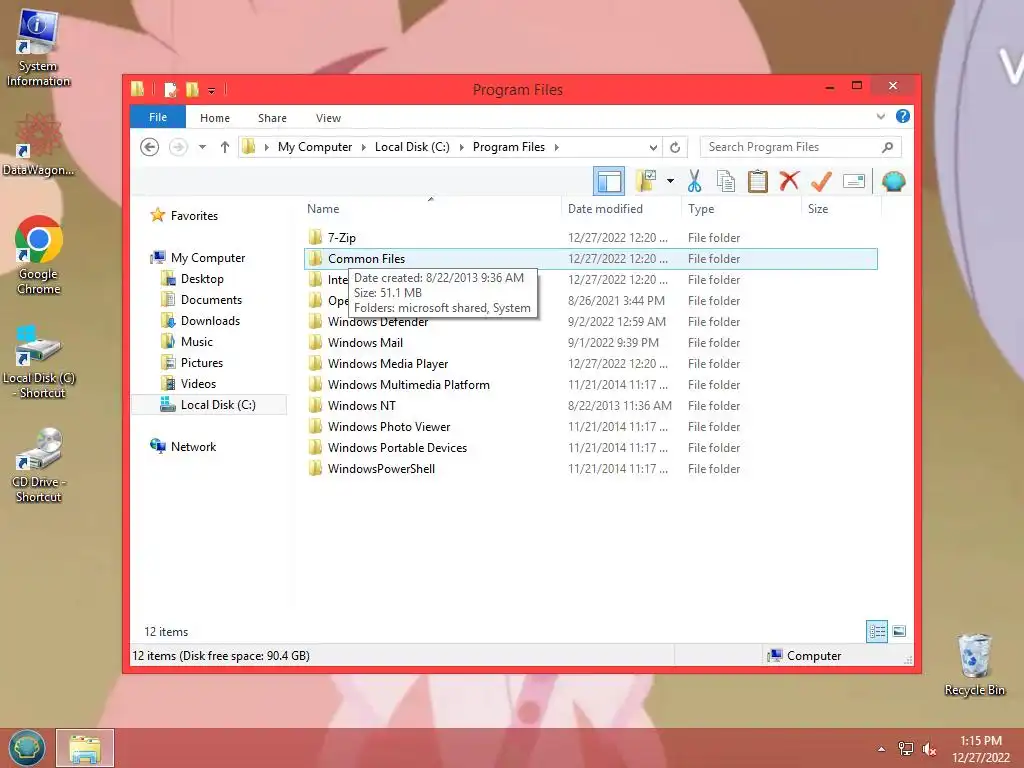
Task: Click the red X Delete icon
Action: point(789,181)
